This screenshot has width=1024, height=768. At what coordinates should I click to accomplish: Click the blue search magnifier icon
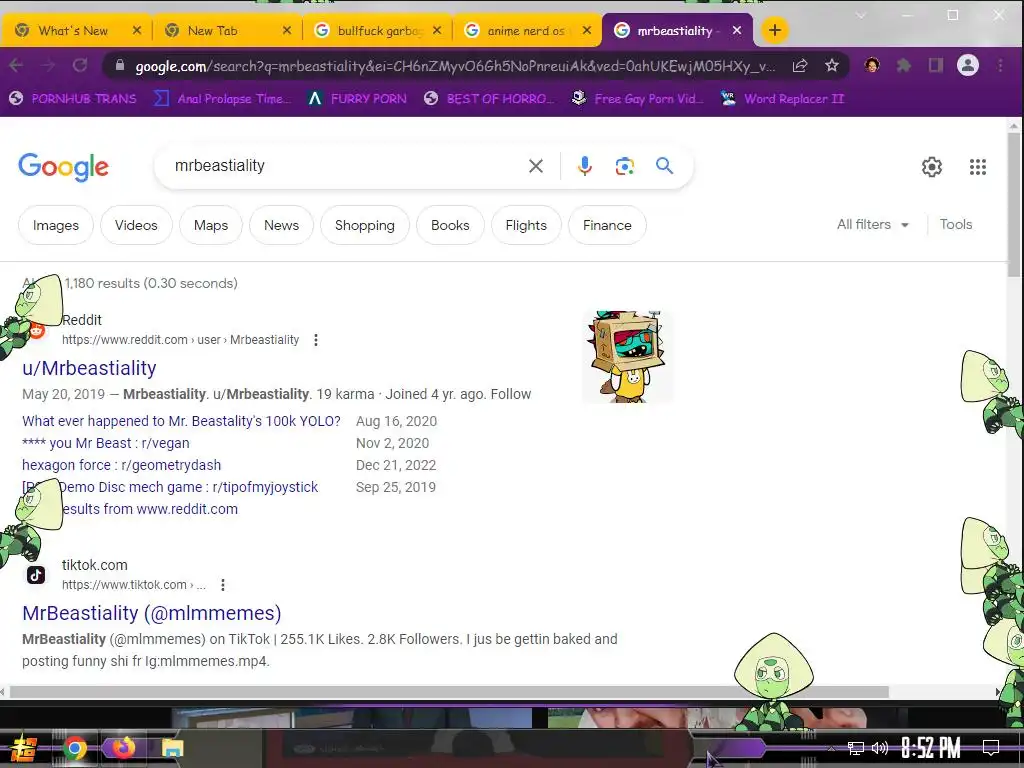[664, 166]
